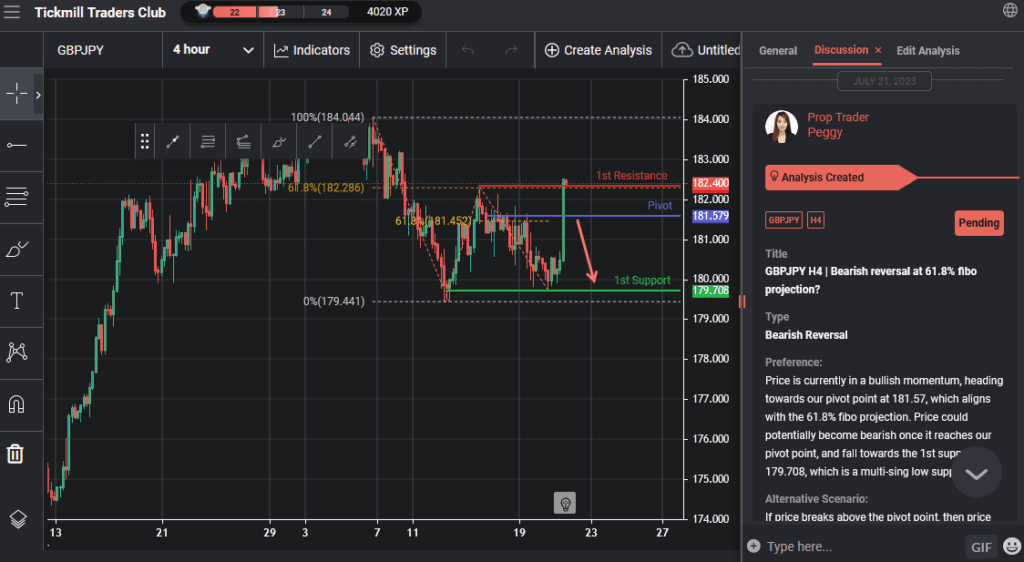Open the Fibonacci retracement tools in sidebar
This screenshot has width=1024, height=562.
[16, 196]
